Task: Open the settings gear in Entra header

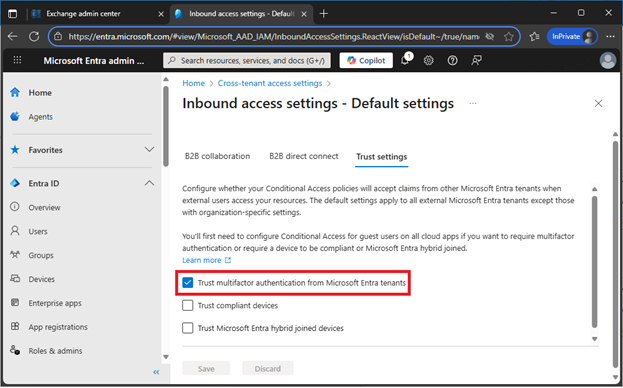Action: [x=428, y=60]
